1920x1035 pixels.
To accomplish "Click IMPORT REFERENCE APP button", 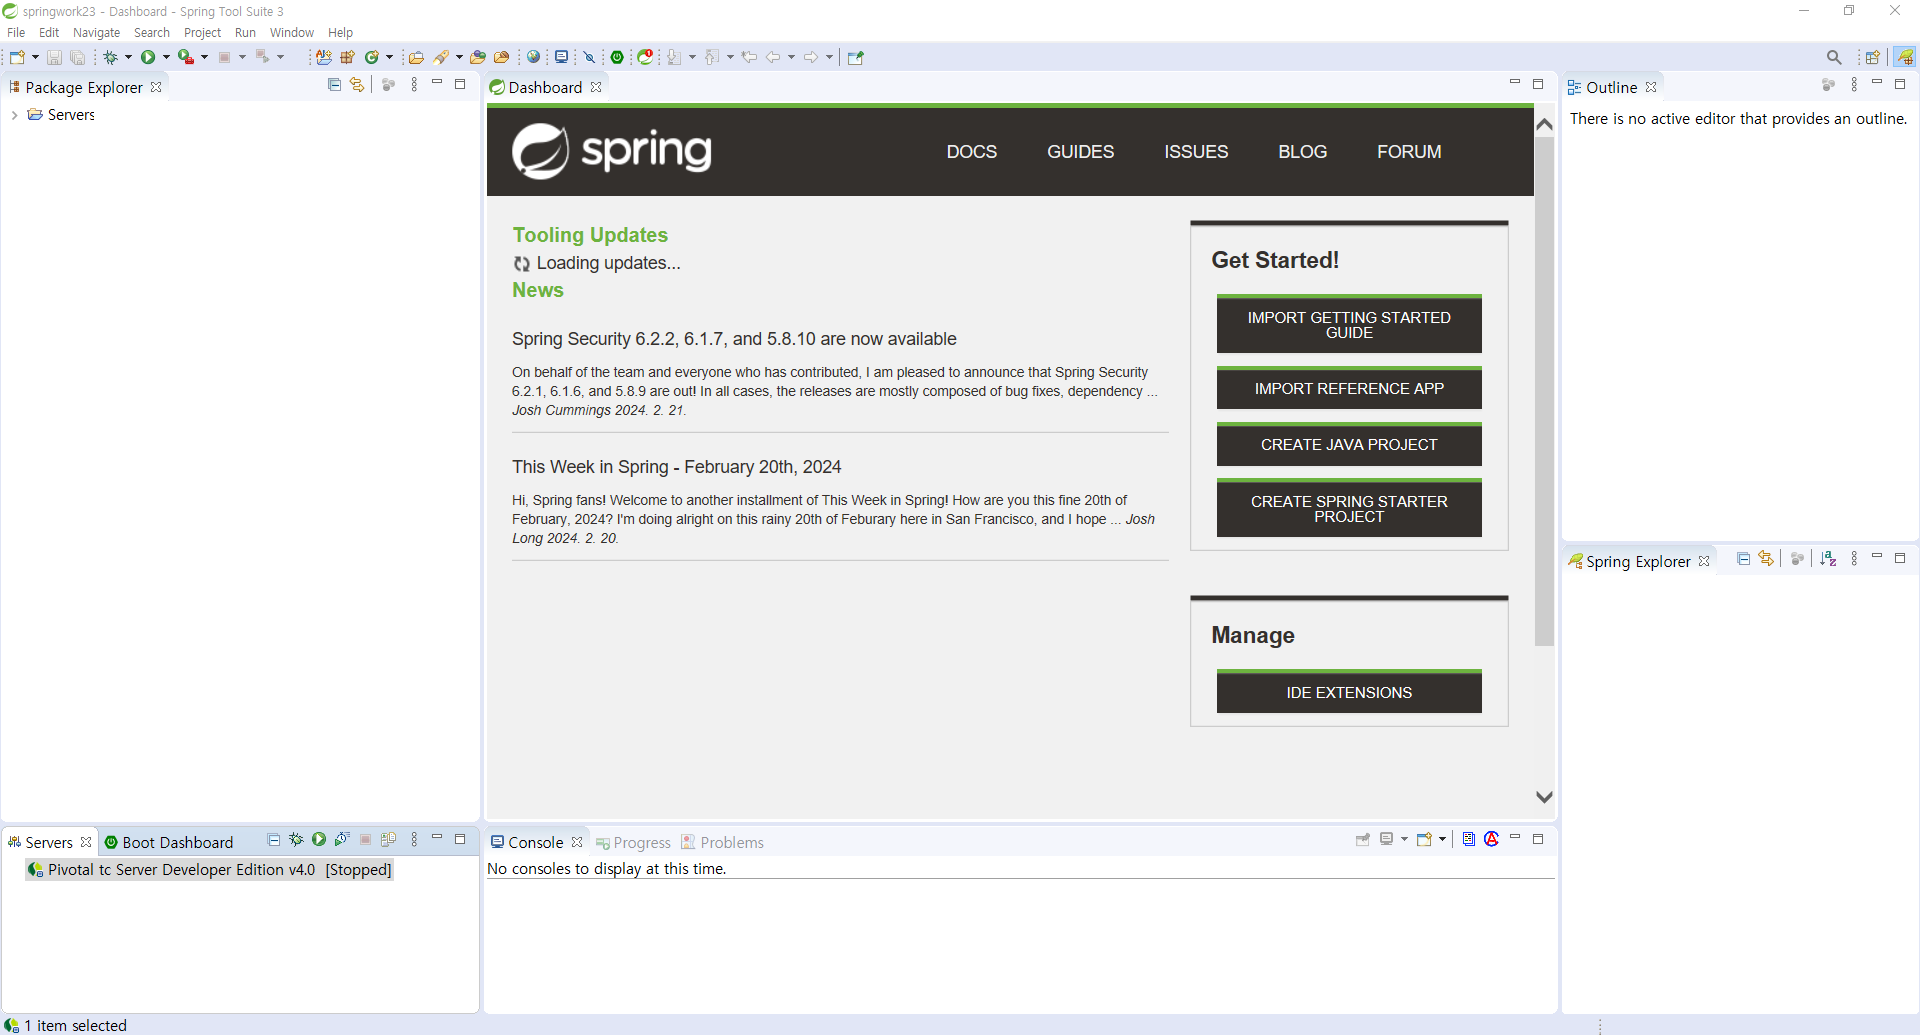I will [1349, 388].
